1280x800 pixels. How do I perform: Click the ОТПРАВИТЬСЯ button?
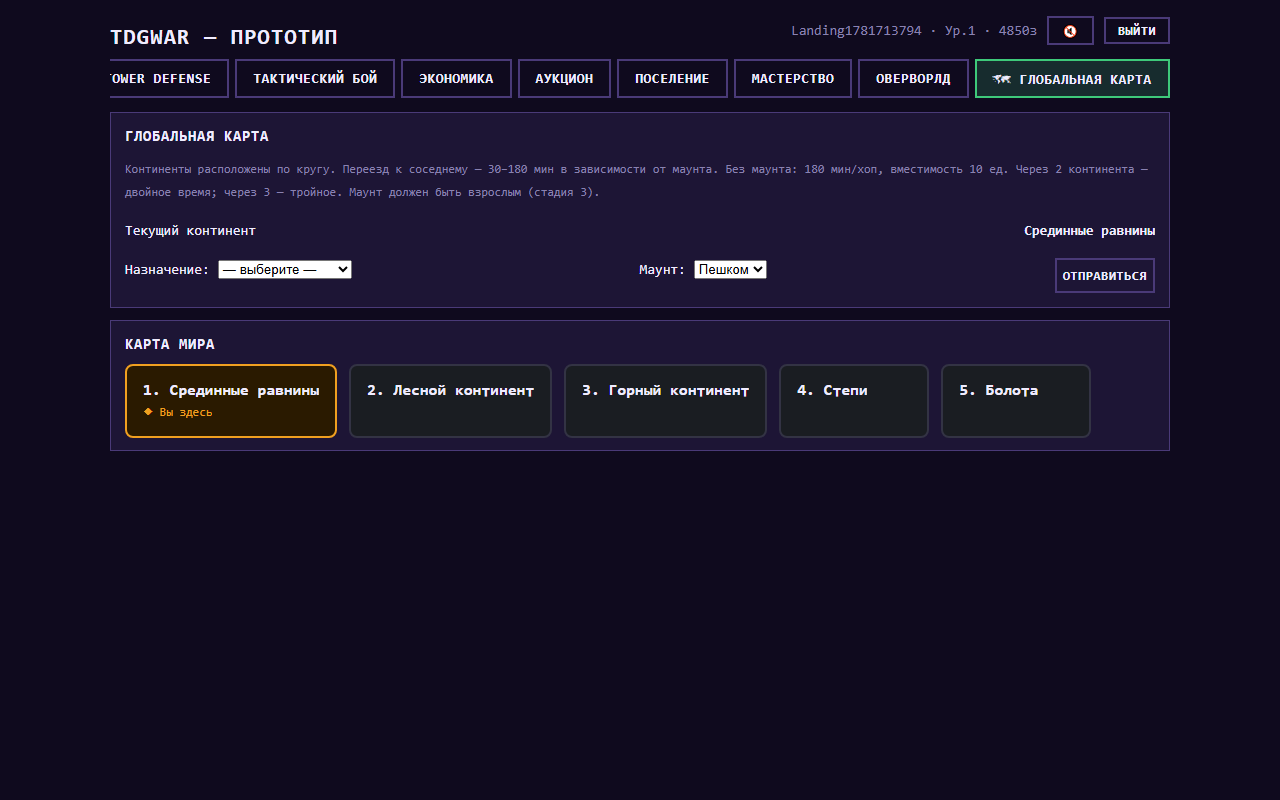1105,276
